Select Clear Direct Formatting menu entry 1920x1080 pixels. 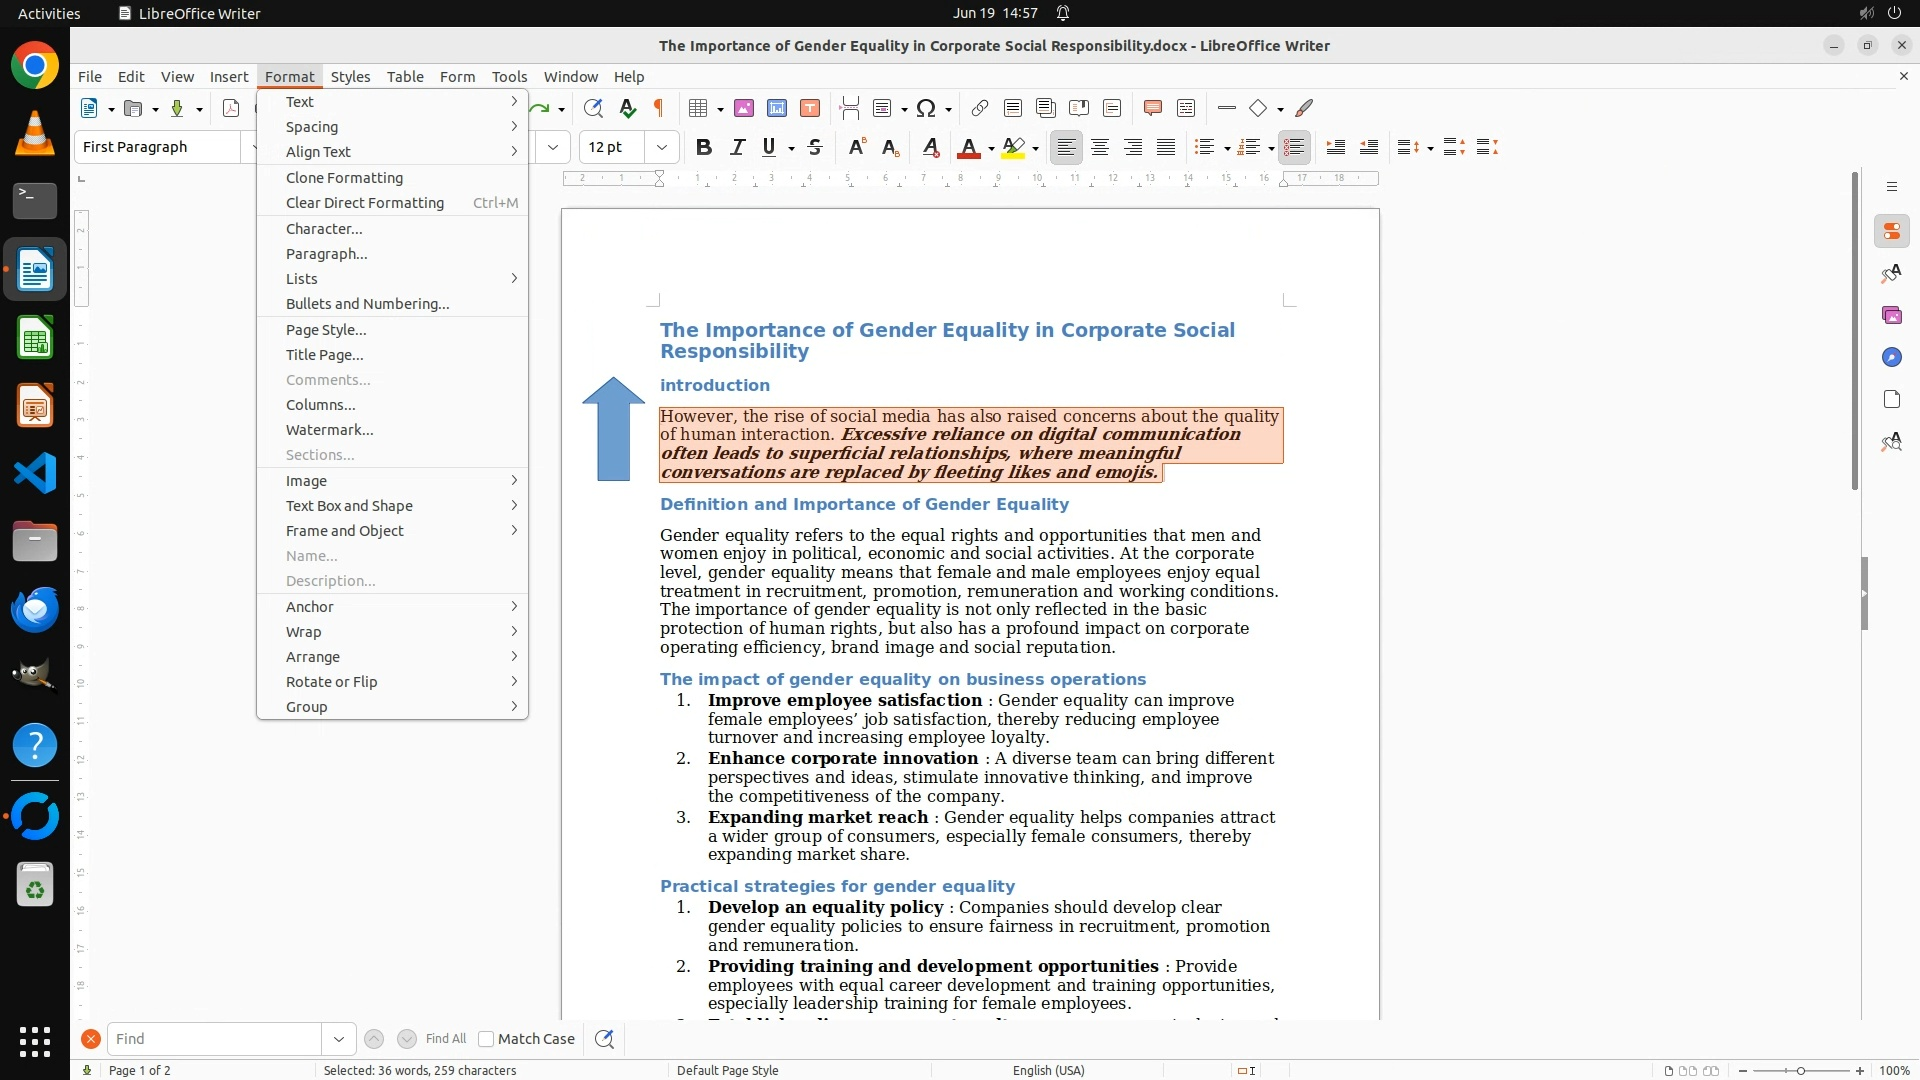coord(364,203)
